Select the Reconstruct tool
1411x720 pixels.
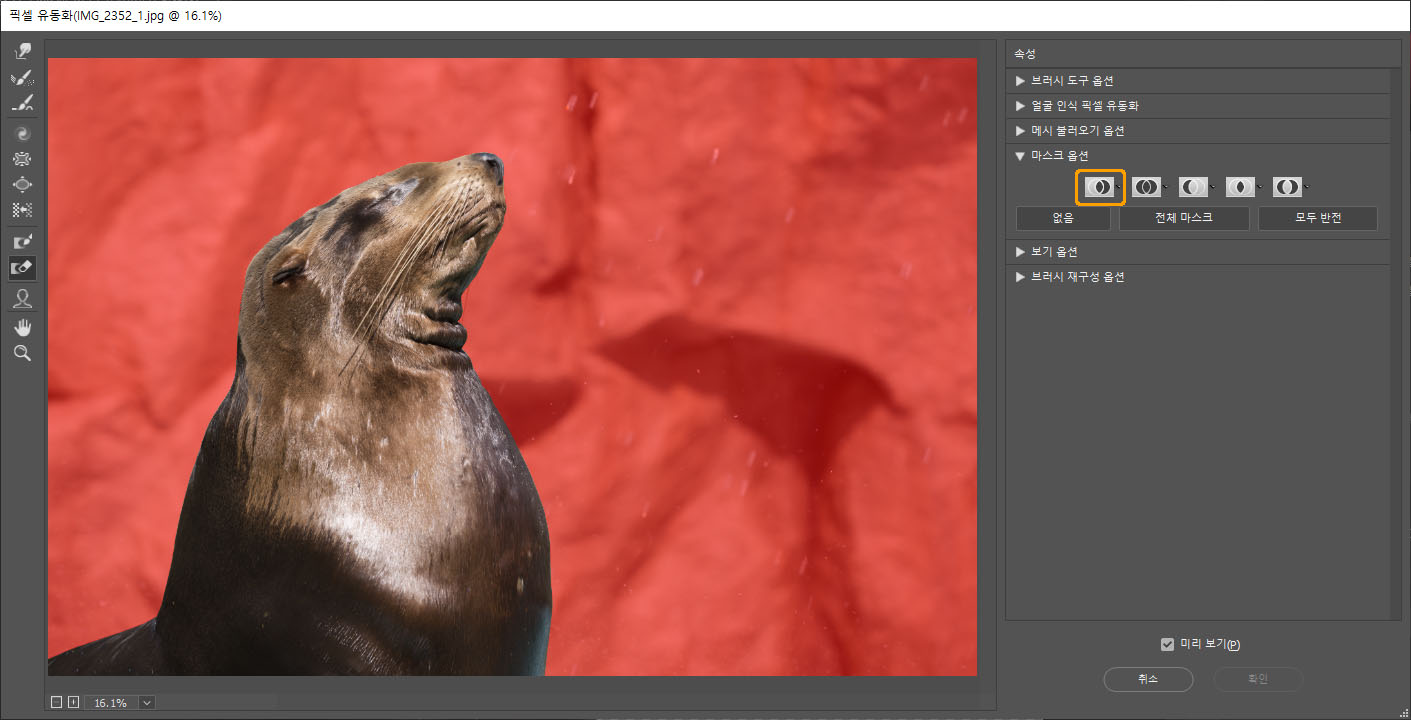tap(22, 77)
